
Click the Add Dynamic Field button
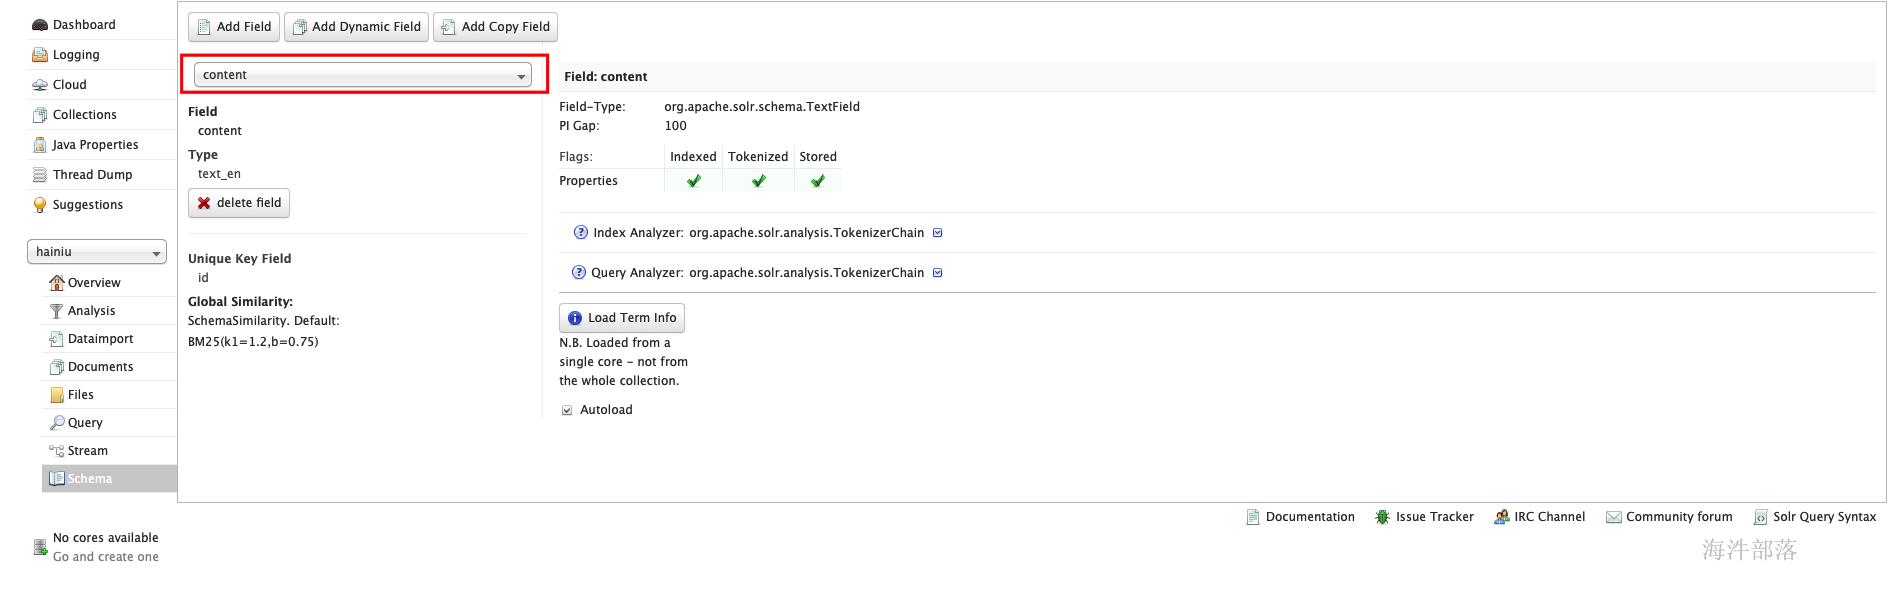tap(356, 27)
